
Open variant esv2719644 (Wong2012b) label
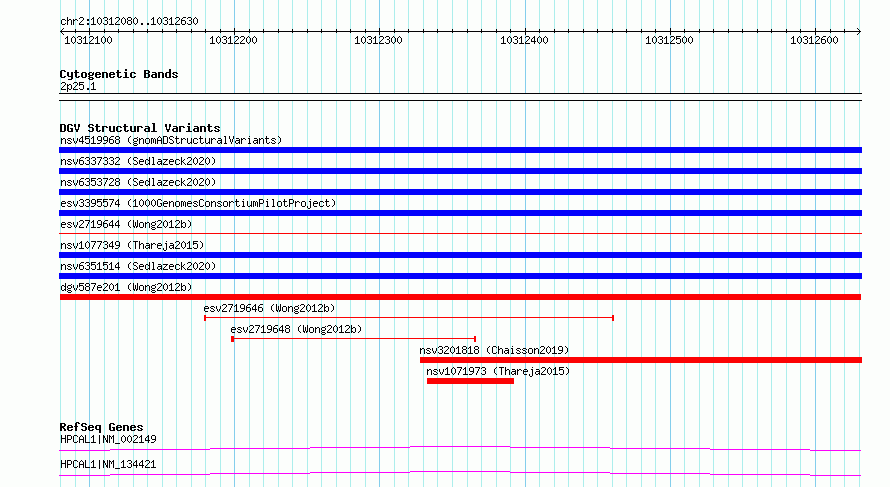126,224
